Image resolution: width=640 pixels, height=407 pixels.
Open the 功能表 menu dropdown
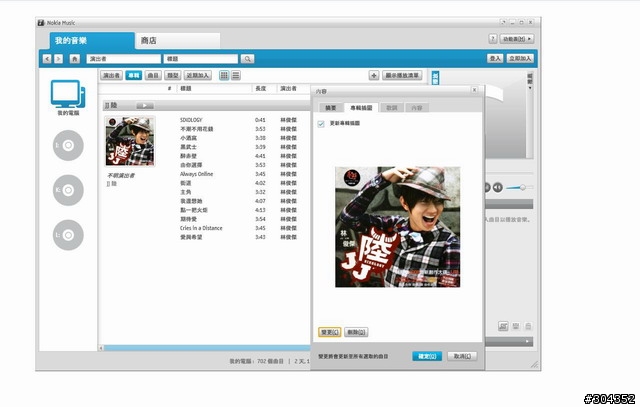tap(517, 39)
